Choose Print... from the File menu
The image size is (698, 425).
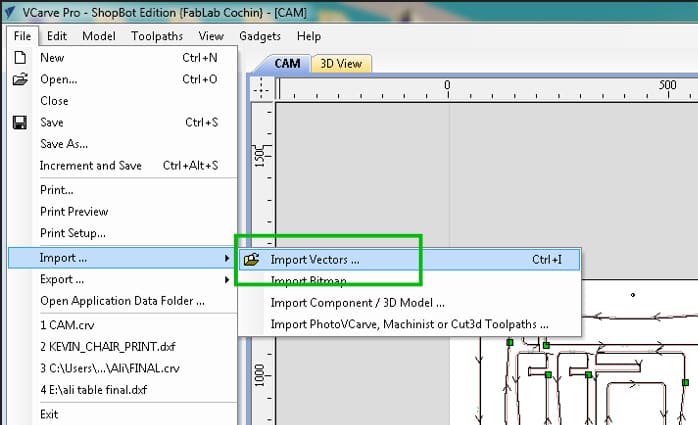122,190
